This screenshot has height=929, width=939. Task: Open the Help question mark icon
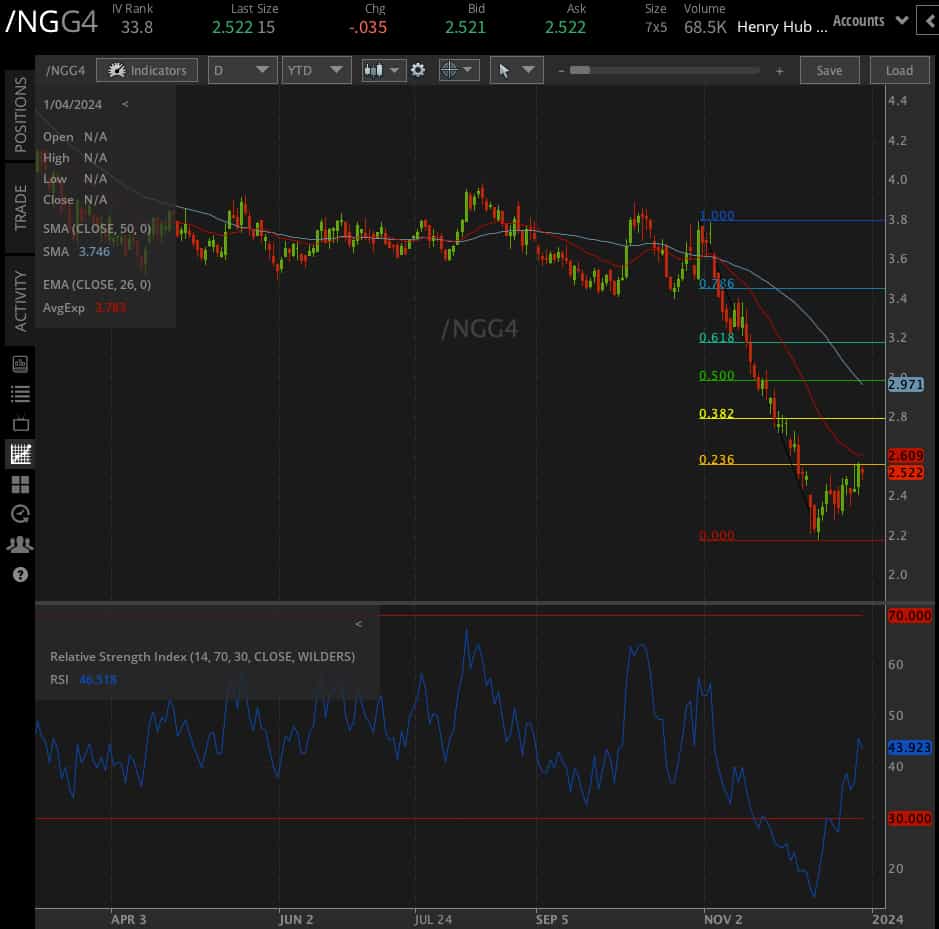pyautogui.click(x=20, y=575)
